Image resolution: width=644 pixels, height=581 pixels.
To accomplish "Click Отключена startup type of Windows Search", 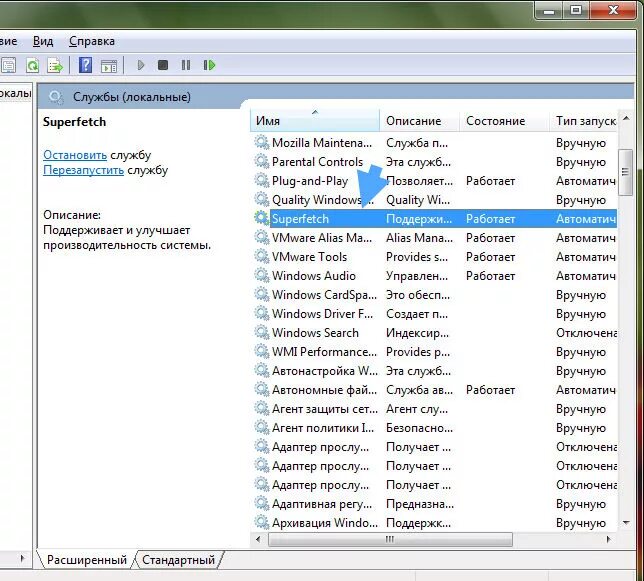I will [x=586, y=333].
